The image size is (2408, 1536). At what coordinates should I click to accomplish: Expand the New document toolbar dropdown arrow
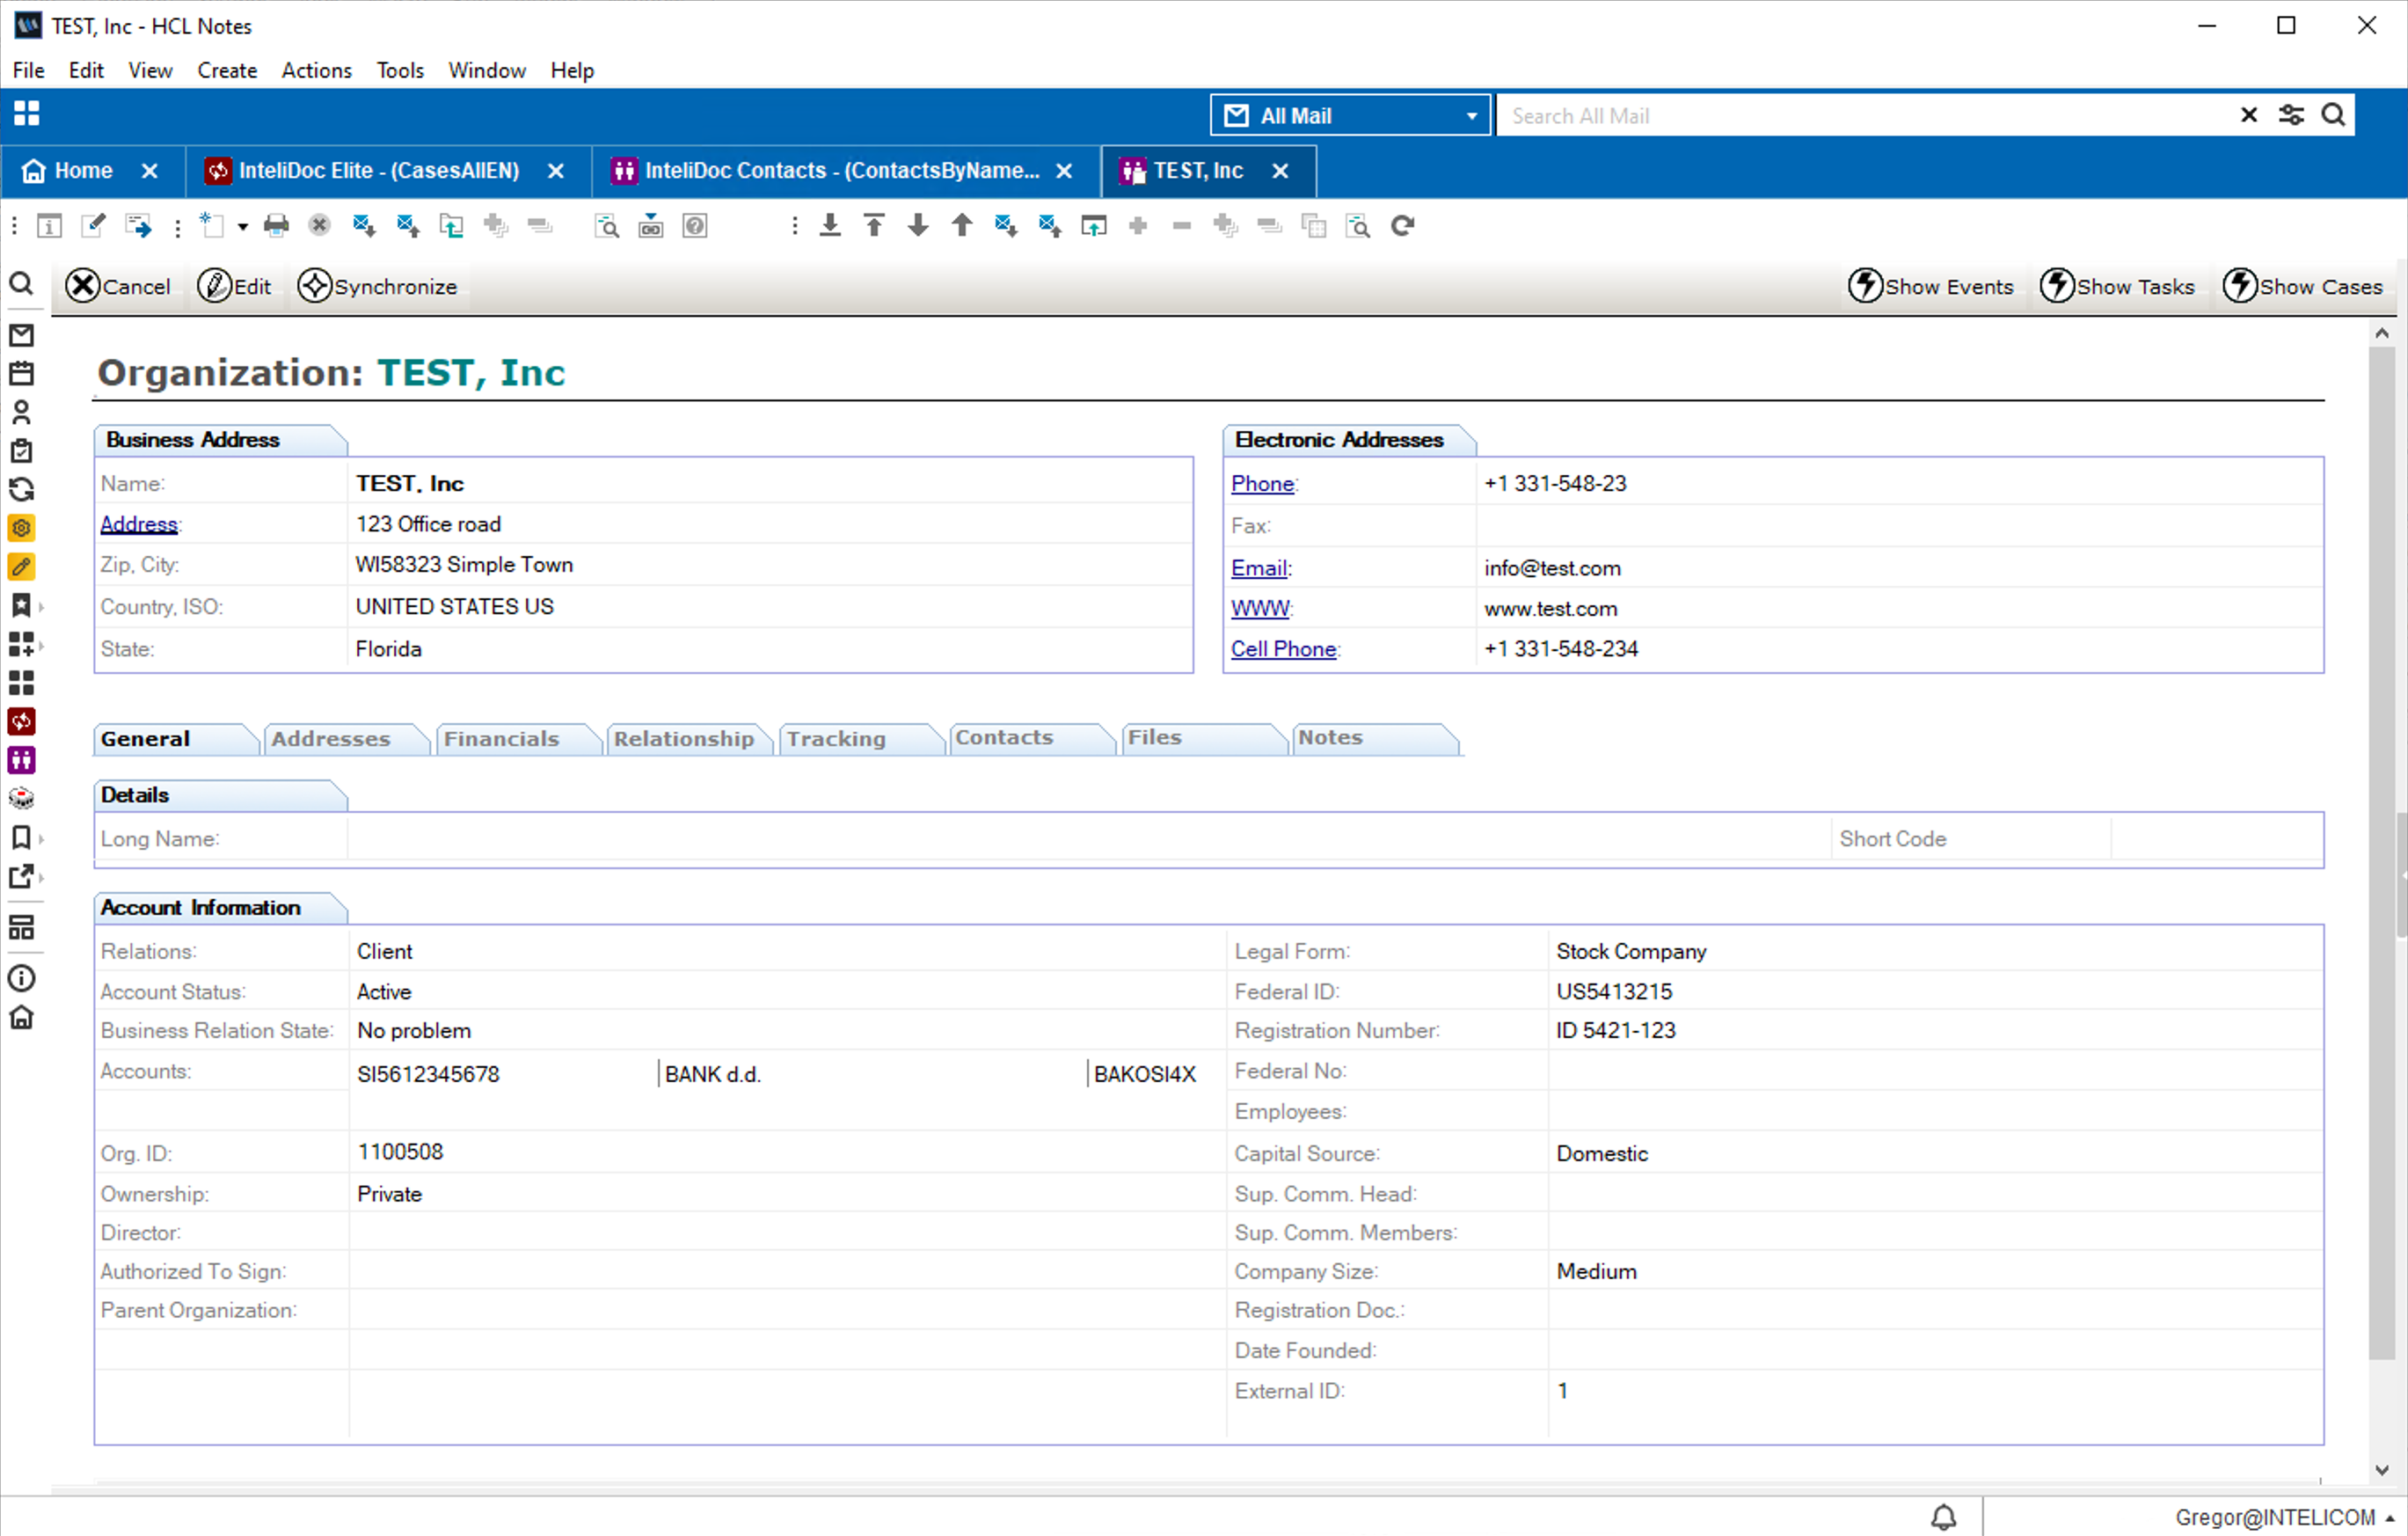pos(243,227)
